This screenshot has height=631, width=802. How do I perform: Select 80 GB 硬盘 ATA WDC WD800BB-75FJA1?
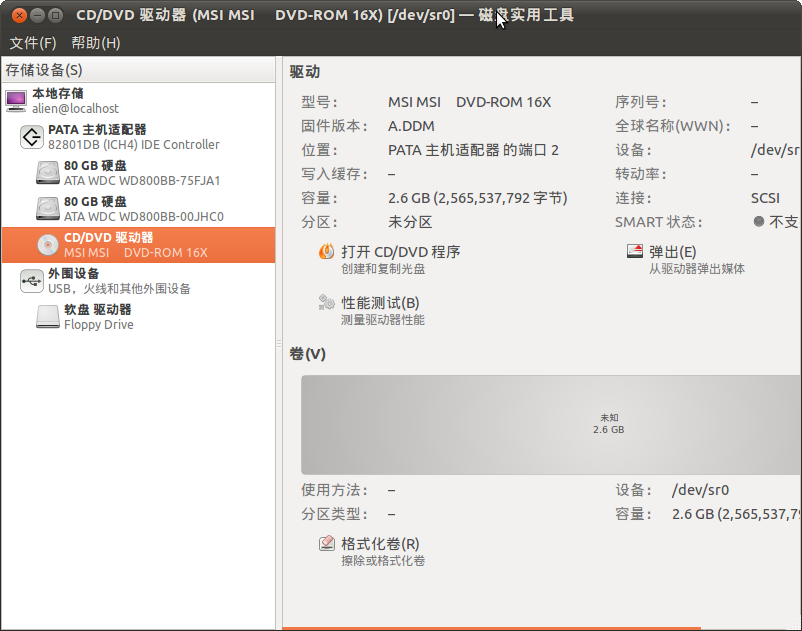click(x=138, y=173)
